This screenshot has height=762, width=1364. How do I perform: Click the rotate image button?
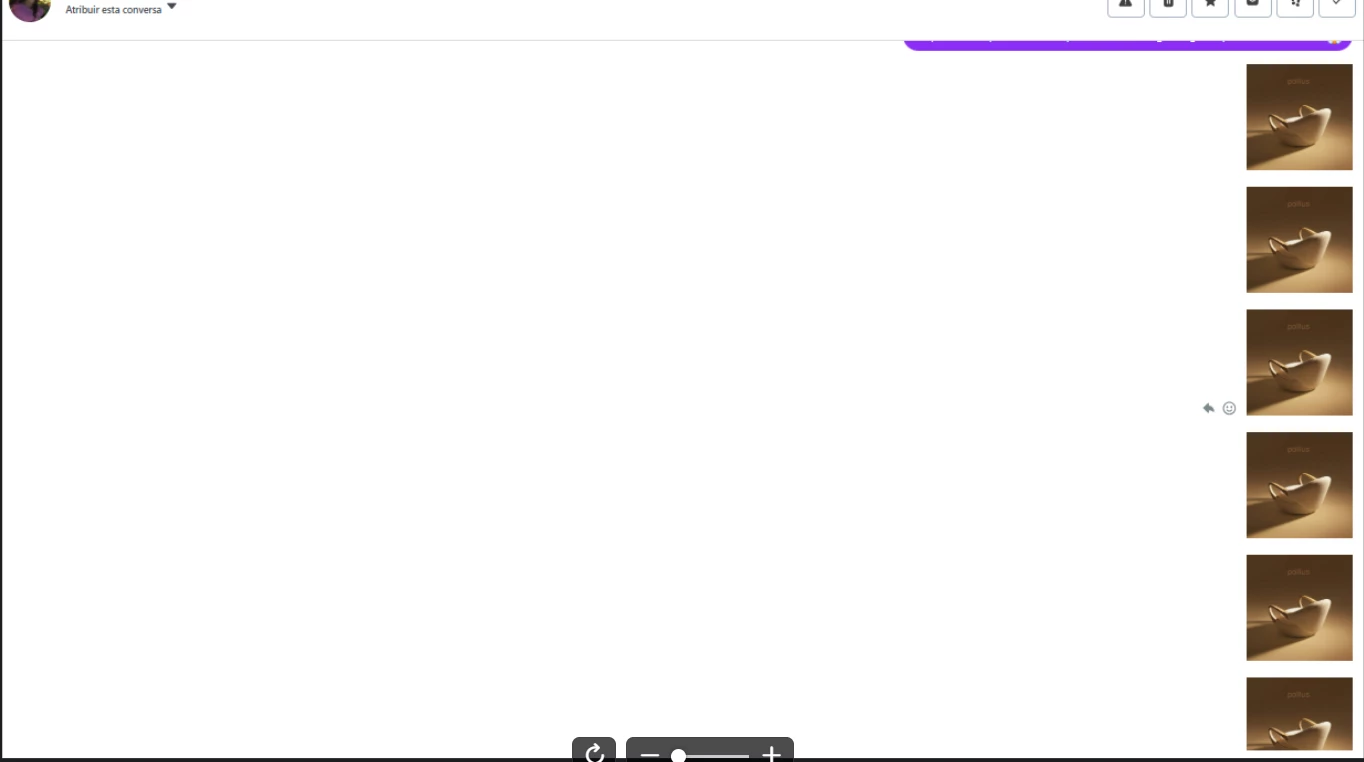(x=594, y=750)
